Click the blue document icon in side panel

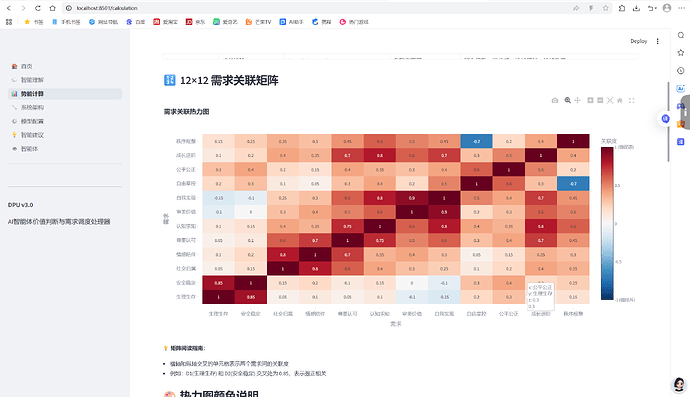tap(681, 142)
